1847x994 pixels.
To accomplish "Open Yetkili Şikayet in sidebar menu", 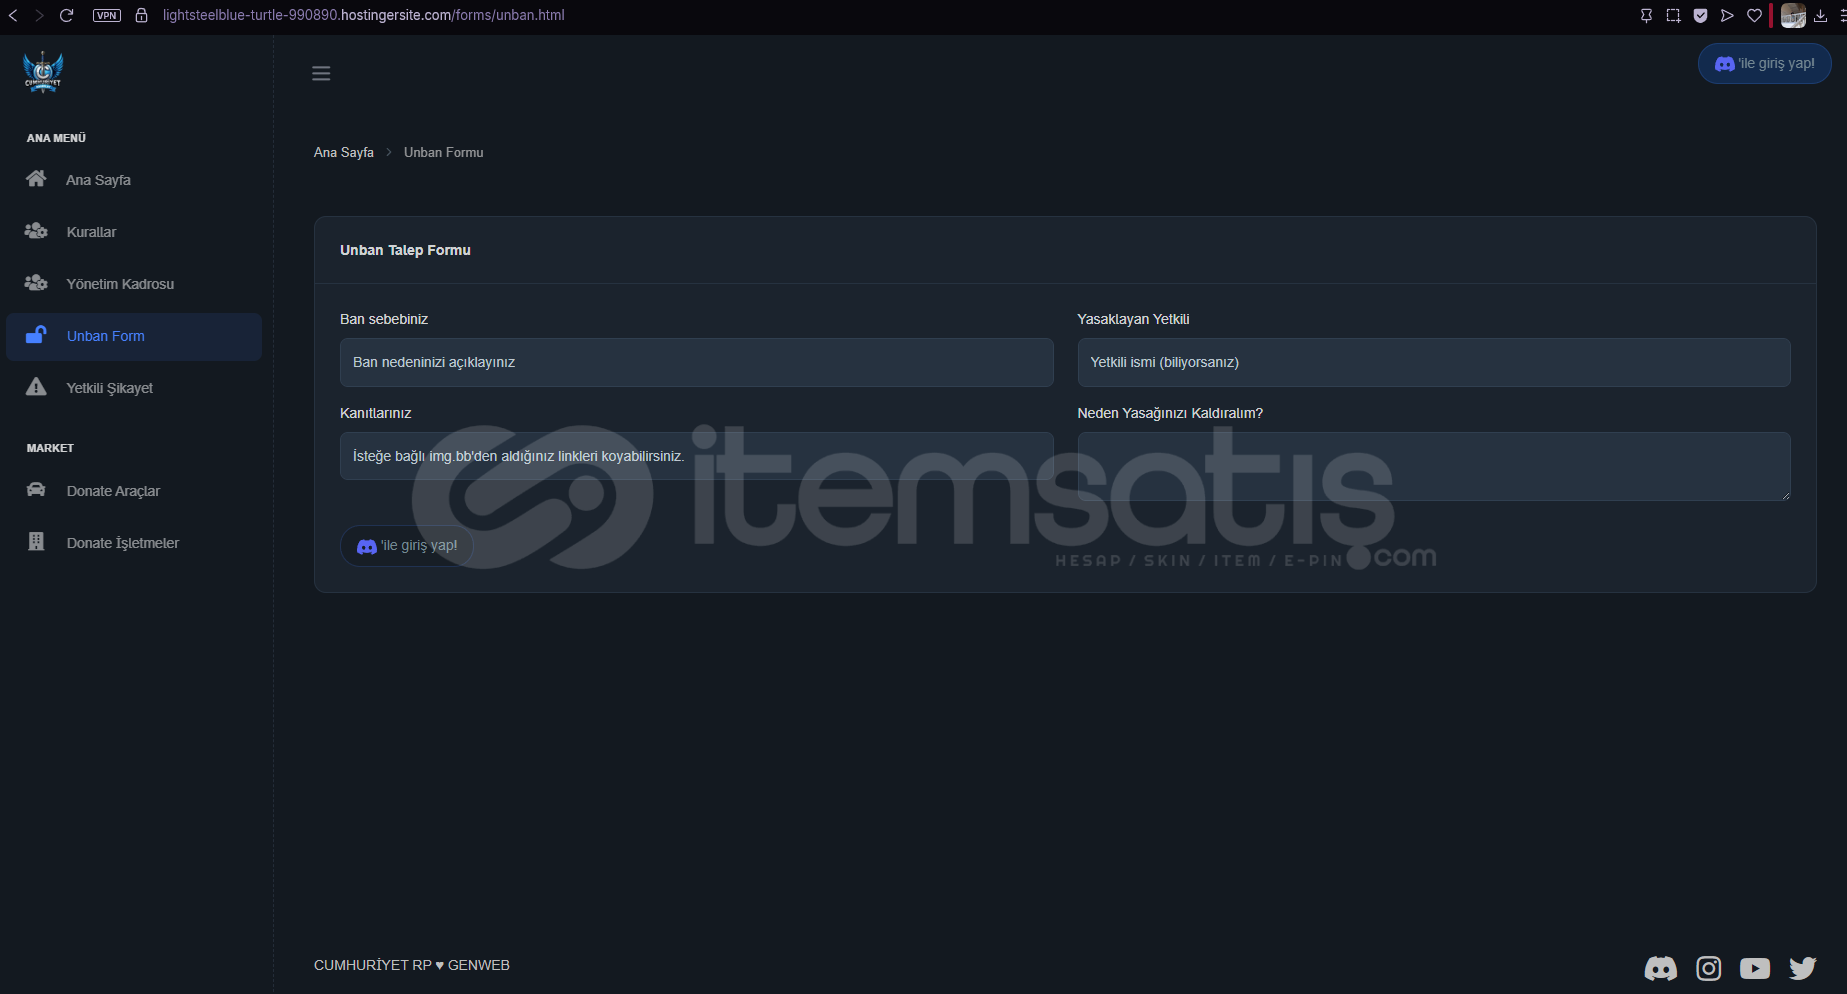I will click(x=134, y=388).
